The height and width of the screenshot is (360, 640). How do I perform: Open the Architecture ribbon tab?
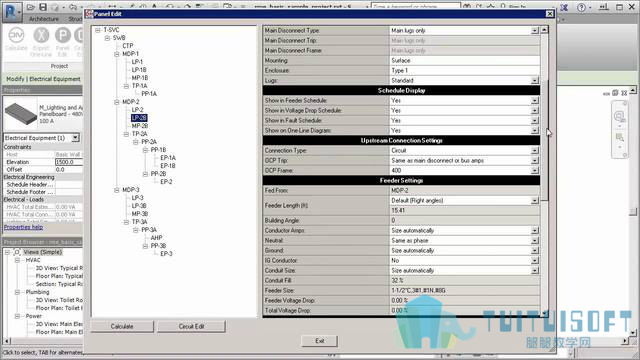[44, 19]
